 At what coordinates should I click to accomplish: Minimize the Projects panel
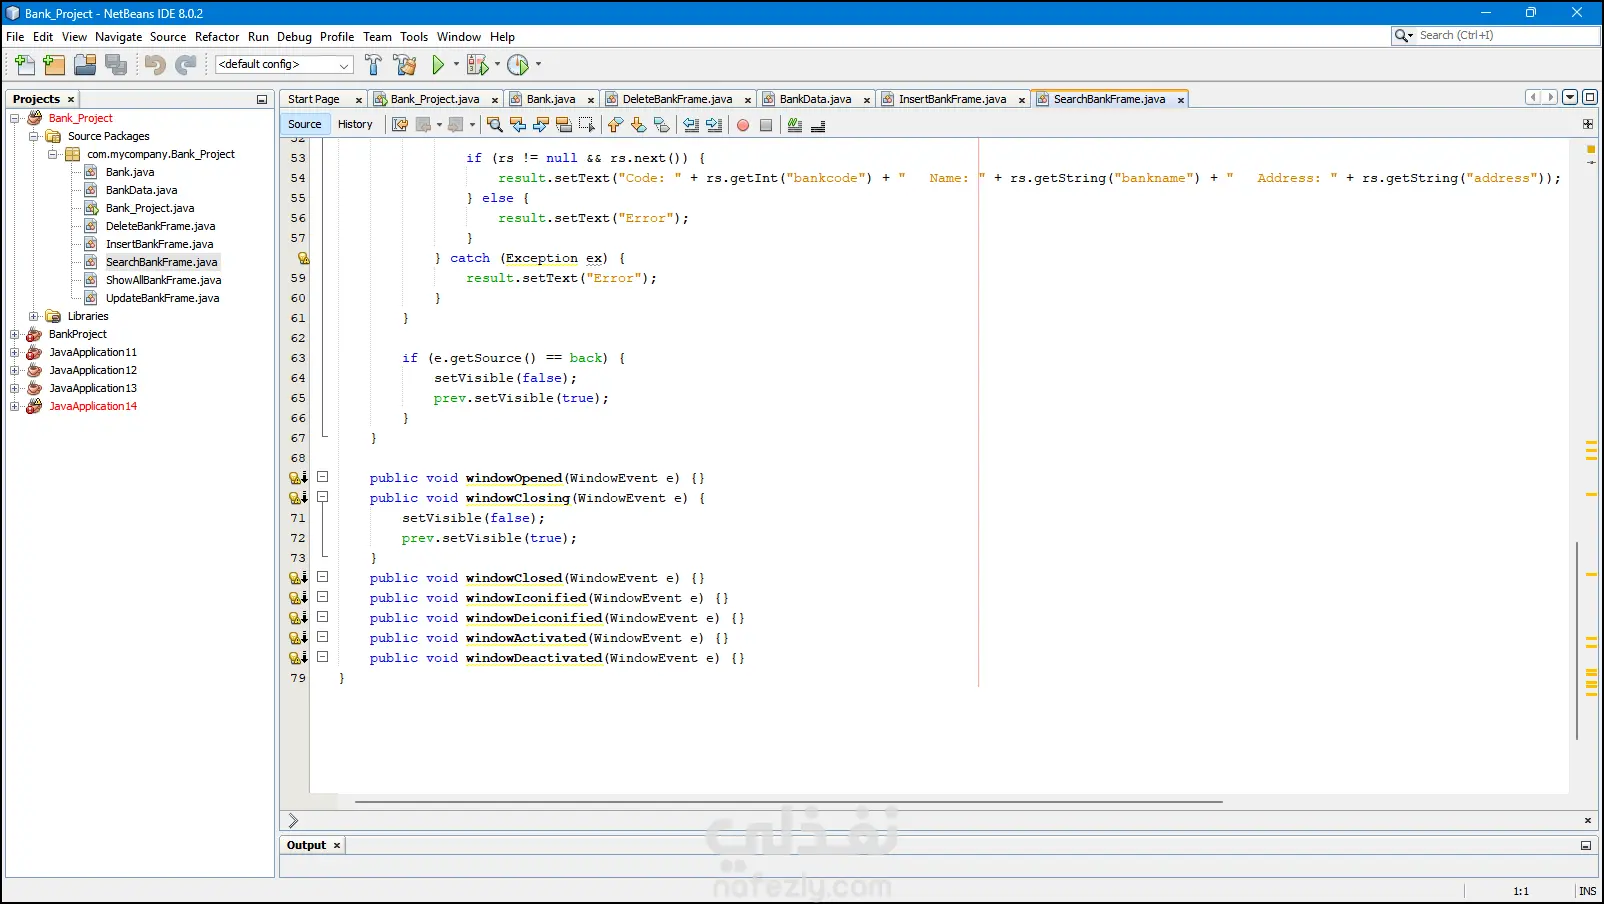(262, 100)
